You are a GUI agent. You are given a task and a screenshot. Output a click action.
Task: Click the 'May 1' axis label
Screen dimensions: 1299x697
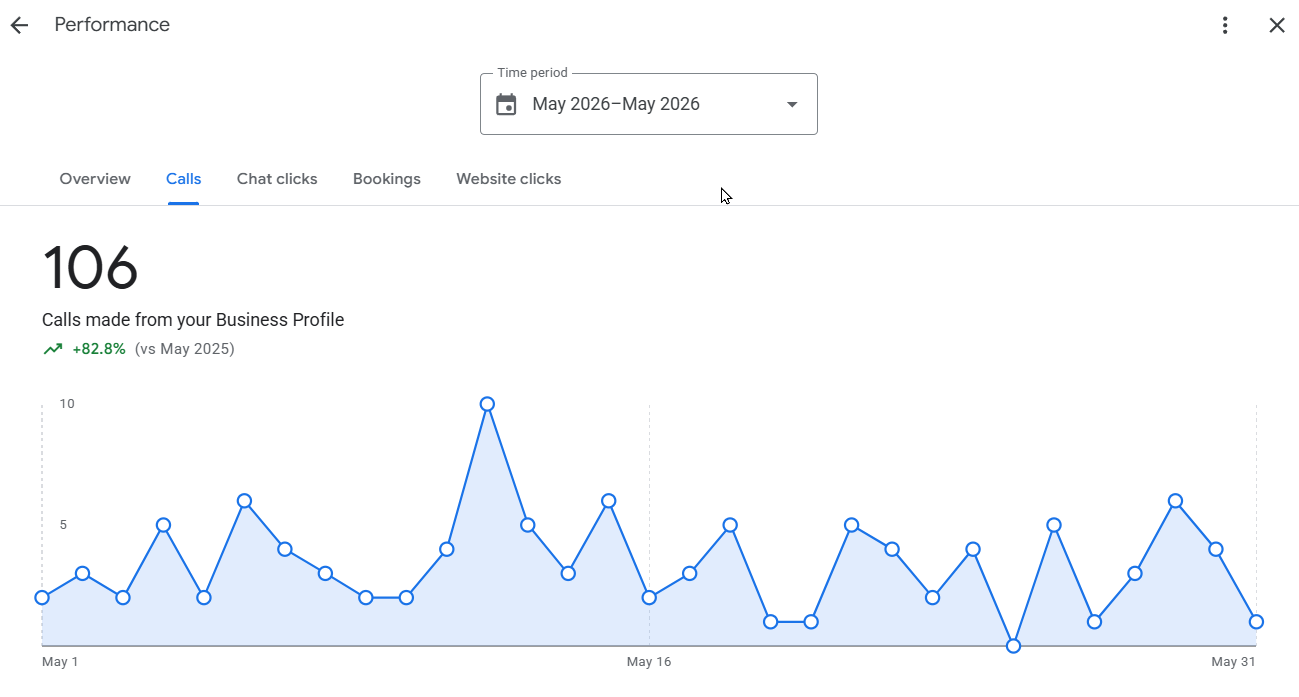click(x=60, y=662)
